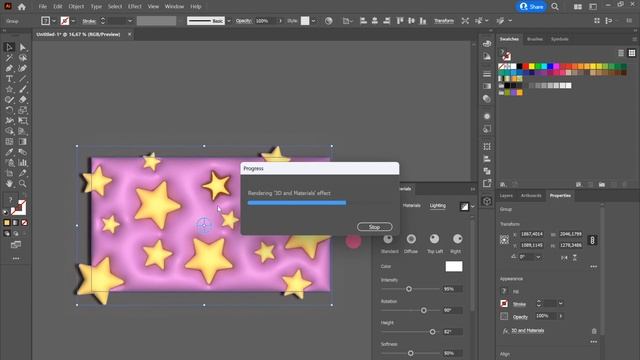Select the Pen tool
Screen dimensions: 640x360
coord(9,69)
